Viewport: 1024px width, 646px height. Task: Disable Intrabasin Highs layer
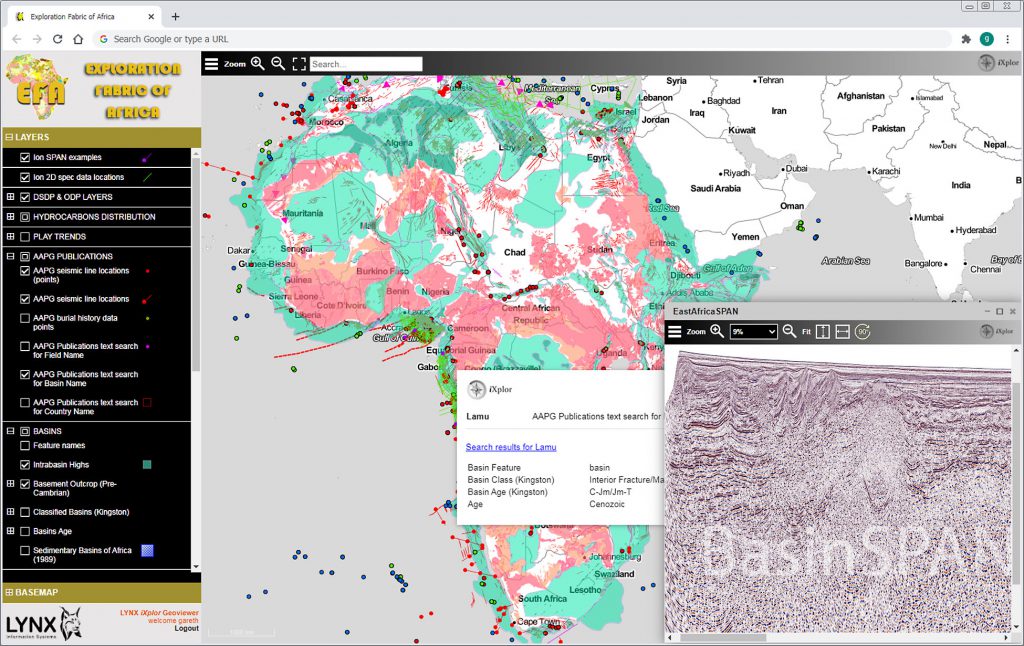point(25,464)
